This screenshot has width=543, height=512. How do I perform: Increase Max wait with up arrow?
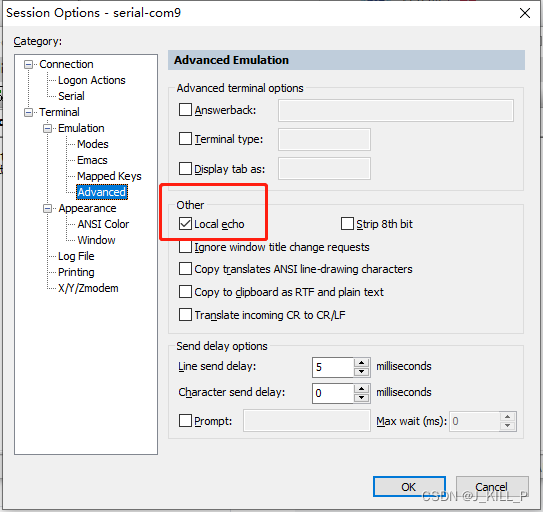tap(508, 417)
